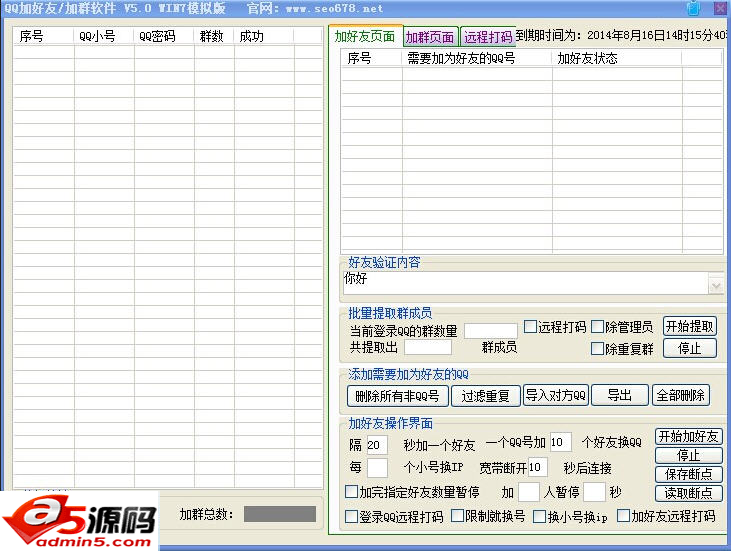This screenshot has width=731, height=551.
Task: Open the 加群页面 tab
Action: pyautogui.click(x=430, y=37)
